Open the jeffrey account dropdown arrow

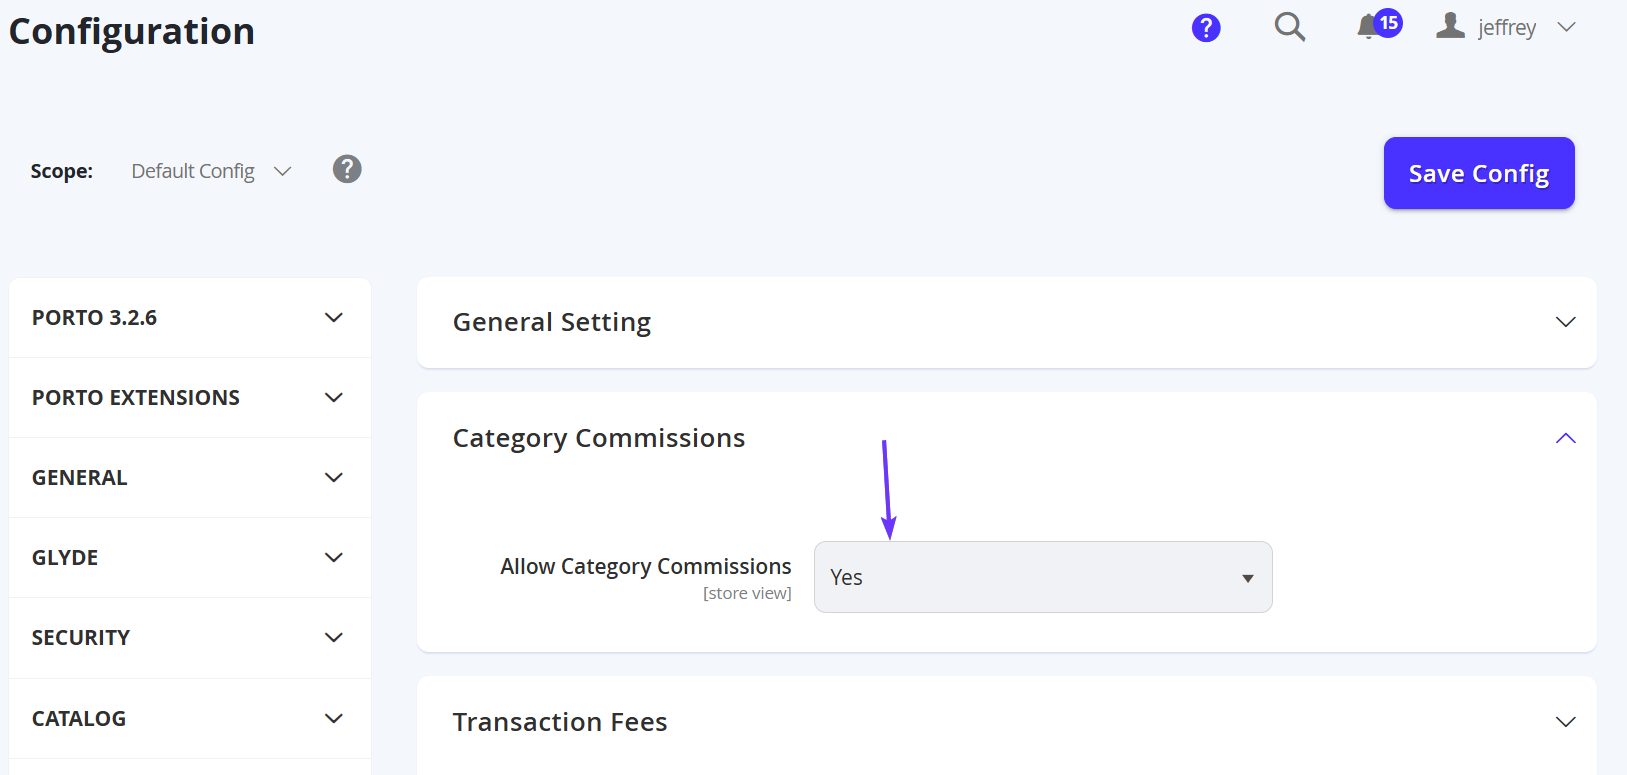(1566, 27)
